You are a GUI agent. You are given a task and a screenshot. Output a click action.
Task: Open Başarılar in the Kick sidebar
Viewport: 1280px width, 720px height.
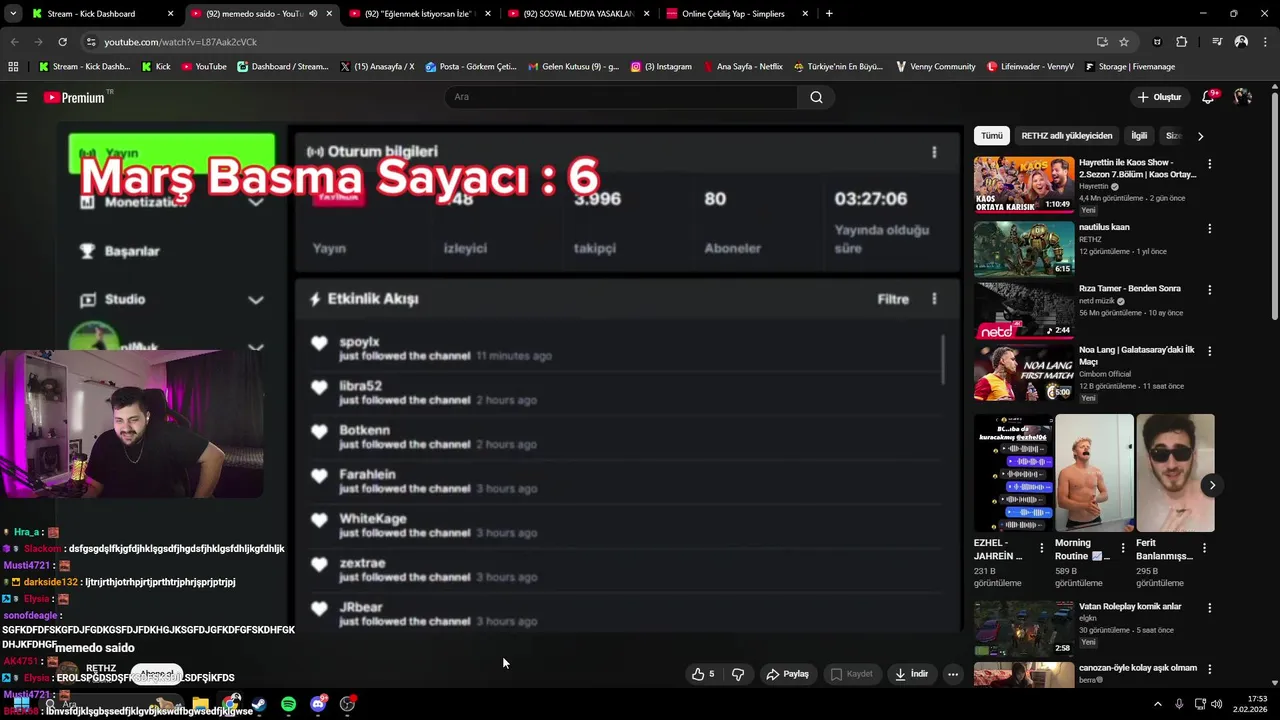click(x=132, y=251)
